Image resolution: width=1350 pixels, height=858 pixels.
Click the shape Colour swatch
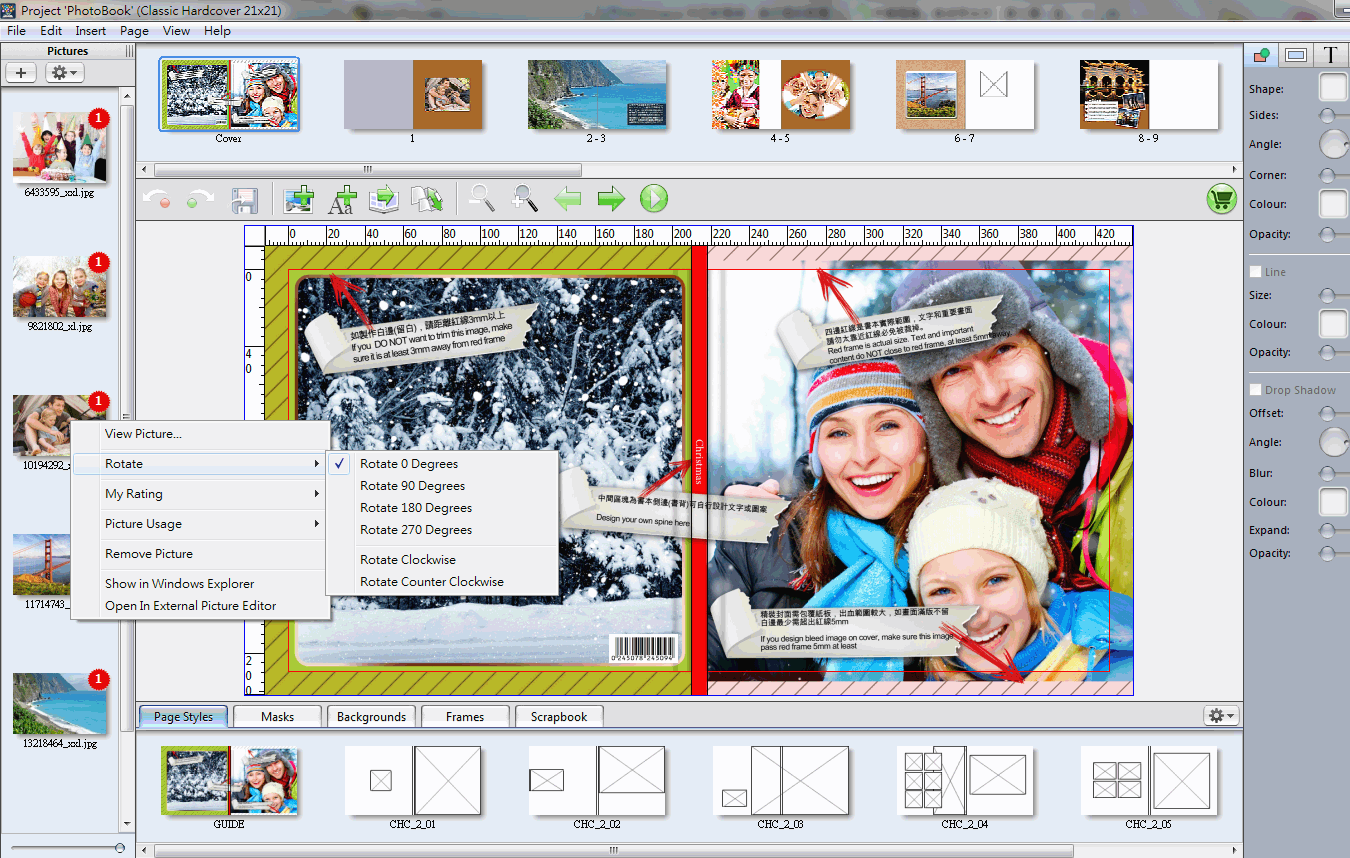pyautogui.click(x=1333, y=204)
